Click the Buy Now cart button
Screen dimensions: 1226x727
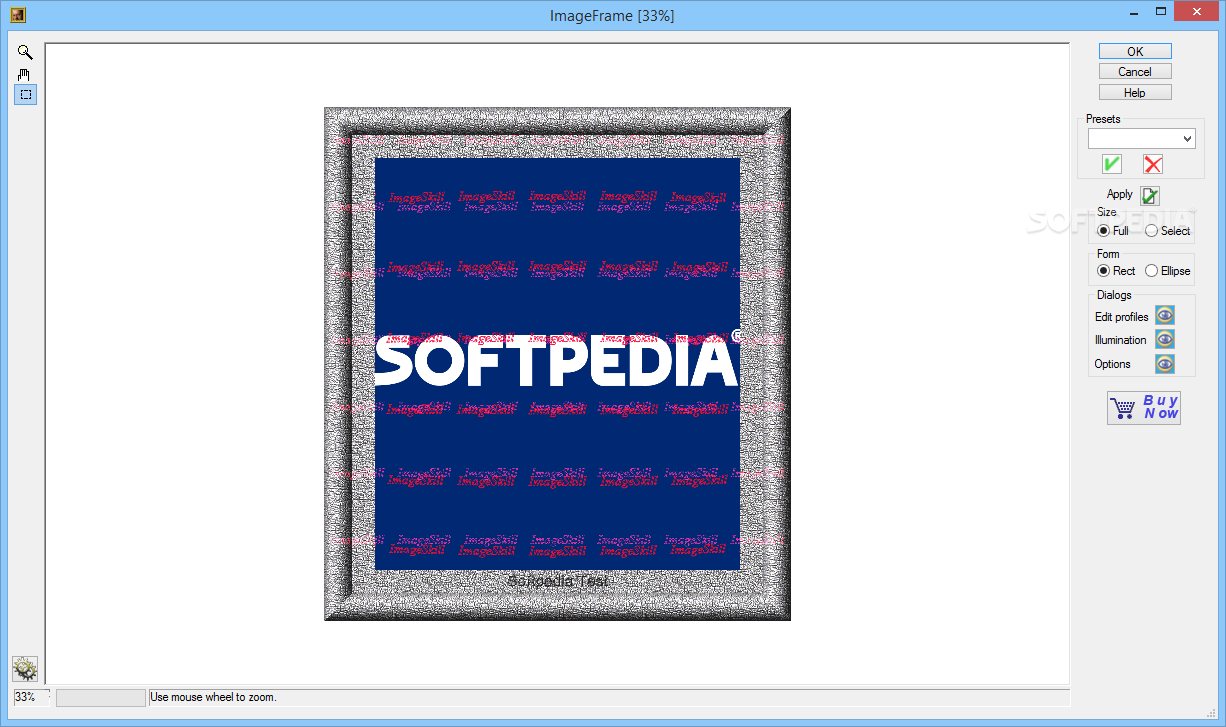1144,408
